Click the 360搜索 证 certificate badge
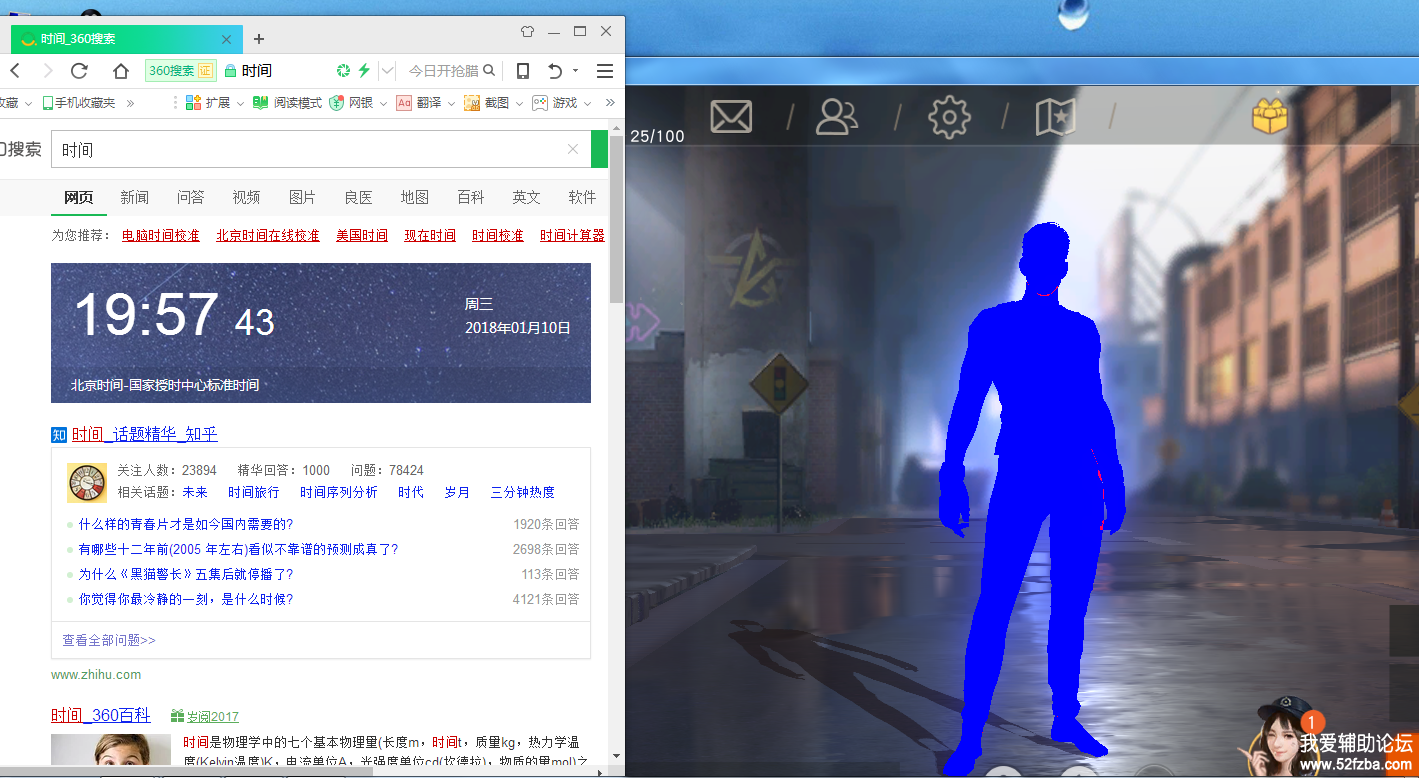 point(180,71)
